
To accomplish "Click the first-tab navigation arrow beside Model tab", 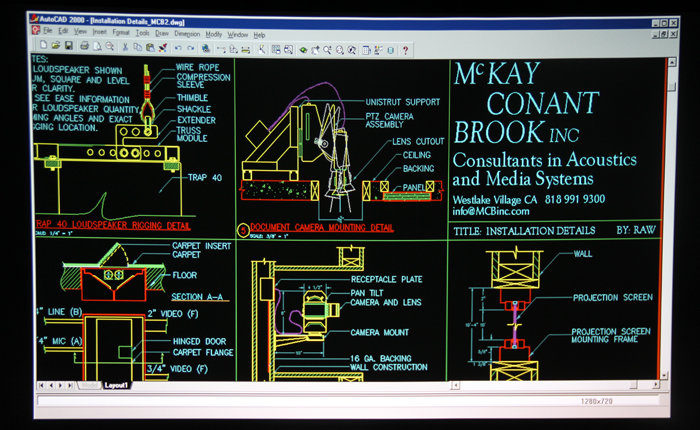I will point(41,385).
